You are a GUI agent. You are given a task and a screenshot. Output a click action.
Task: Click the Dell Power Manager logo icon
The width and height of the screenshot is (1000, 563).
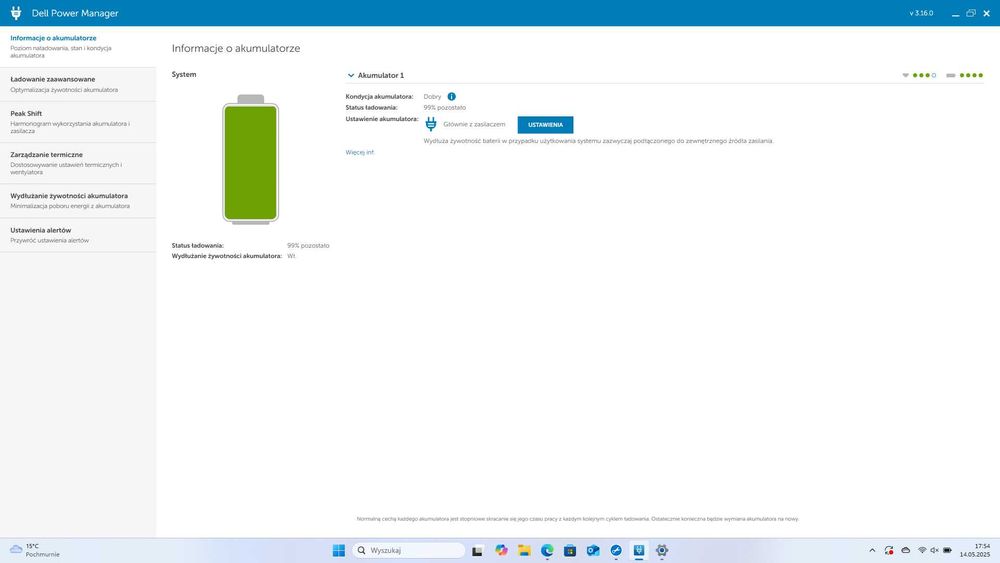coord(16,13)
